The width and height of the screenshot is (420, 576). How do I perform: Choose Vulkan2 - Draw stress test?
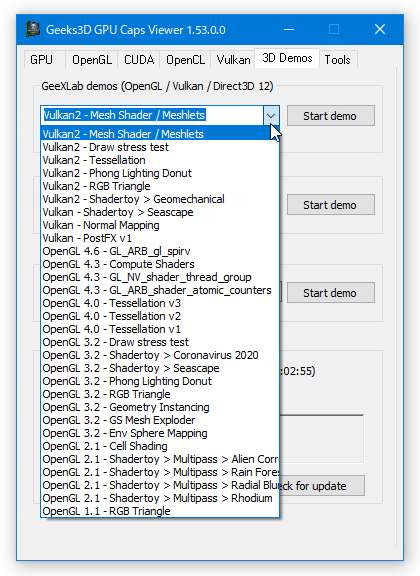click(x=160, y=147)
